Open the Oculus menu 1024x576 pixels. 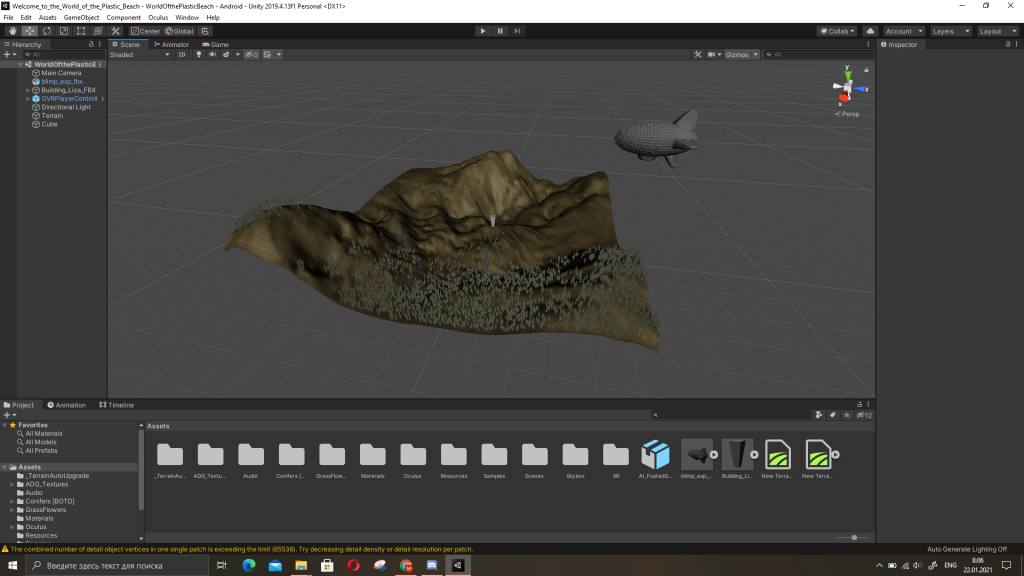[158, 18]
